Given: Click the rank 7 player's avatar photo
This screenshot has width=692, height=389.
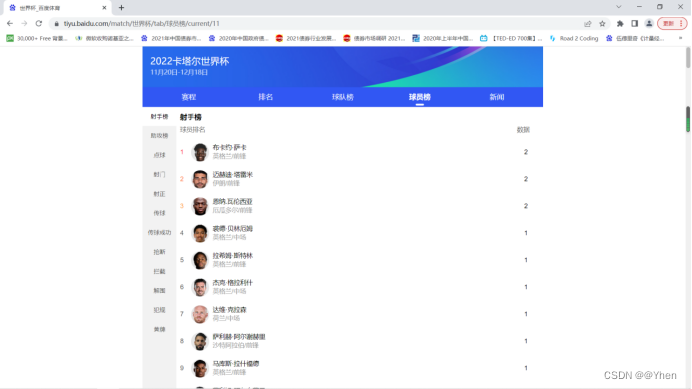Looking at the screenshot, I should tap(200, 314).
